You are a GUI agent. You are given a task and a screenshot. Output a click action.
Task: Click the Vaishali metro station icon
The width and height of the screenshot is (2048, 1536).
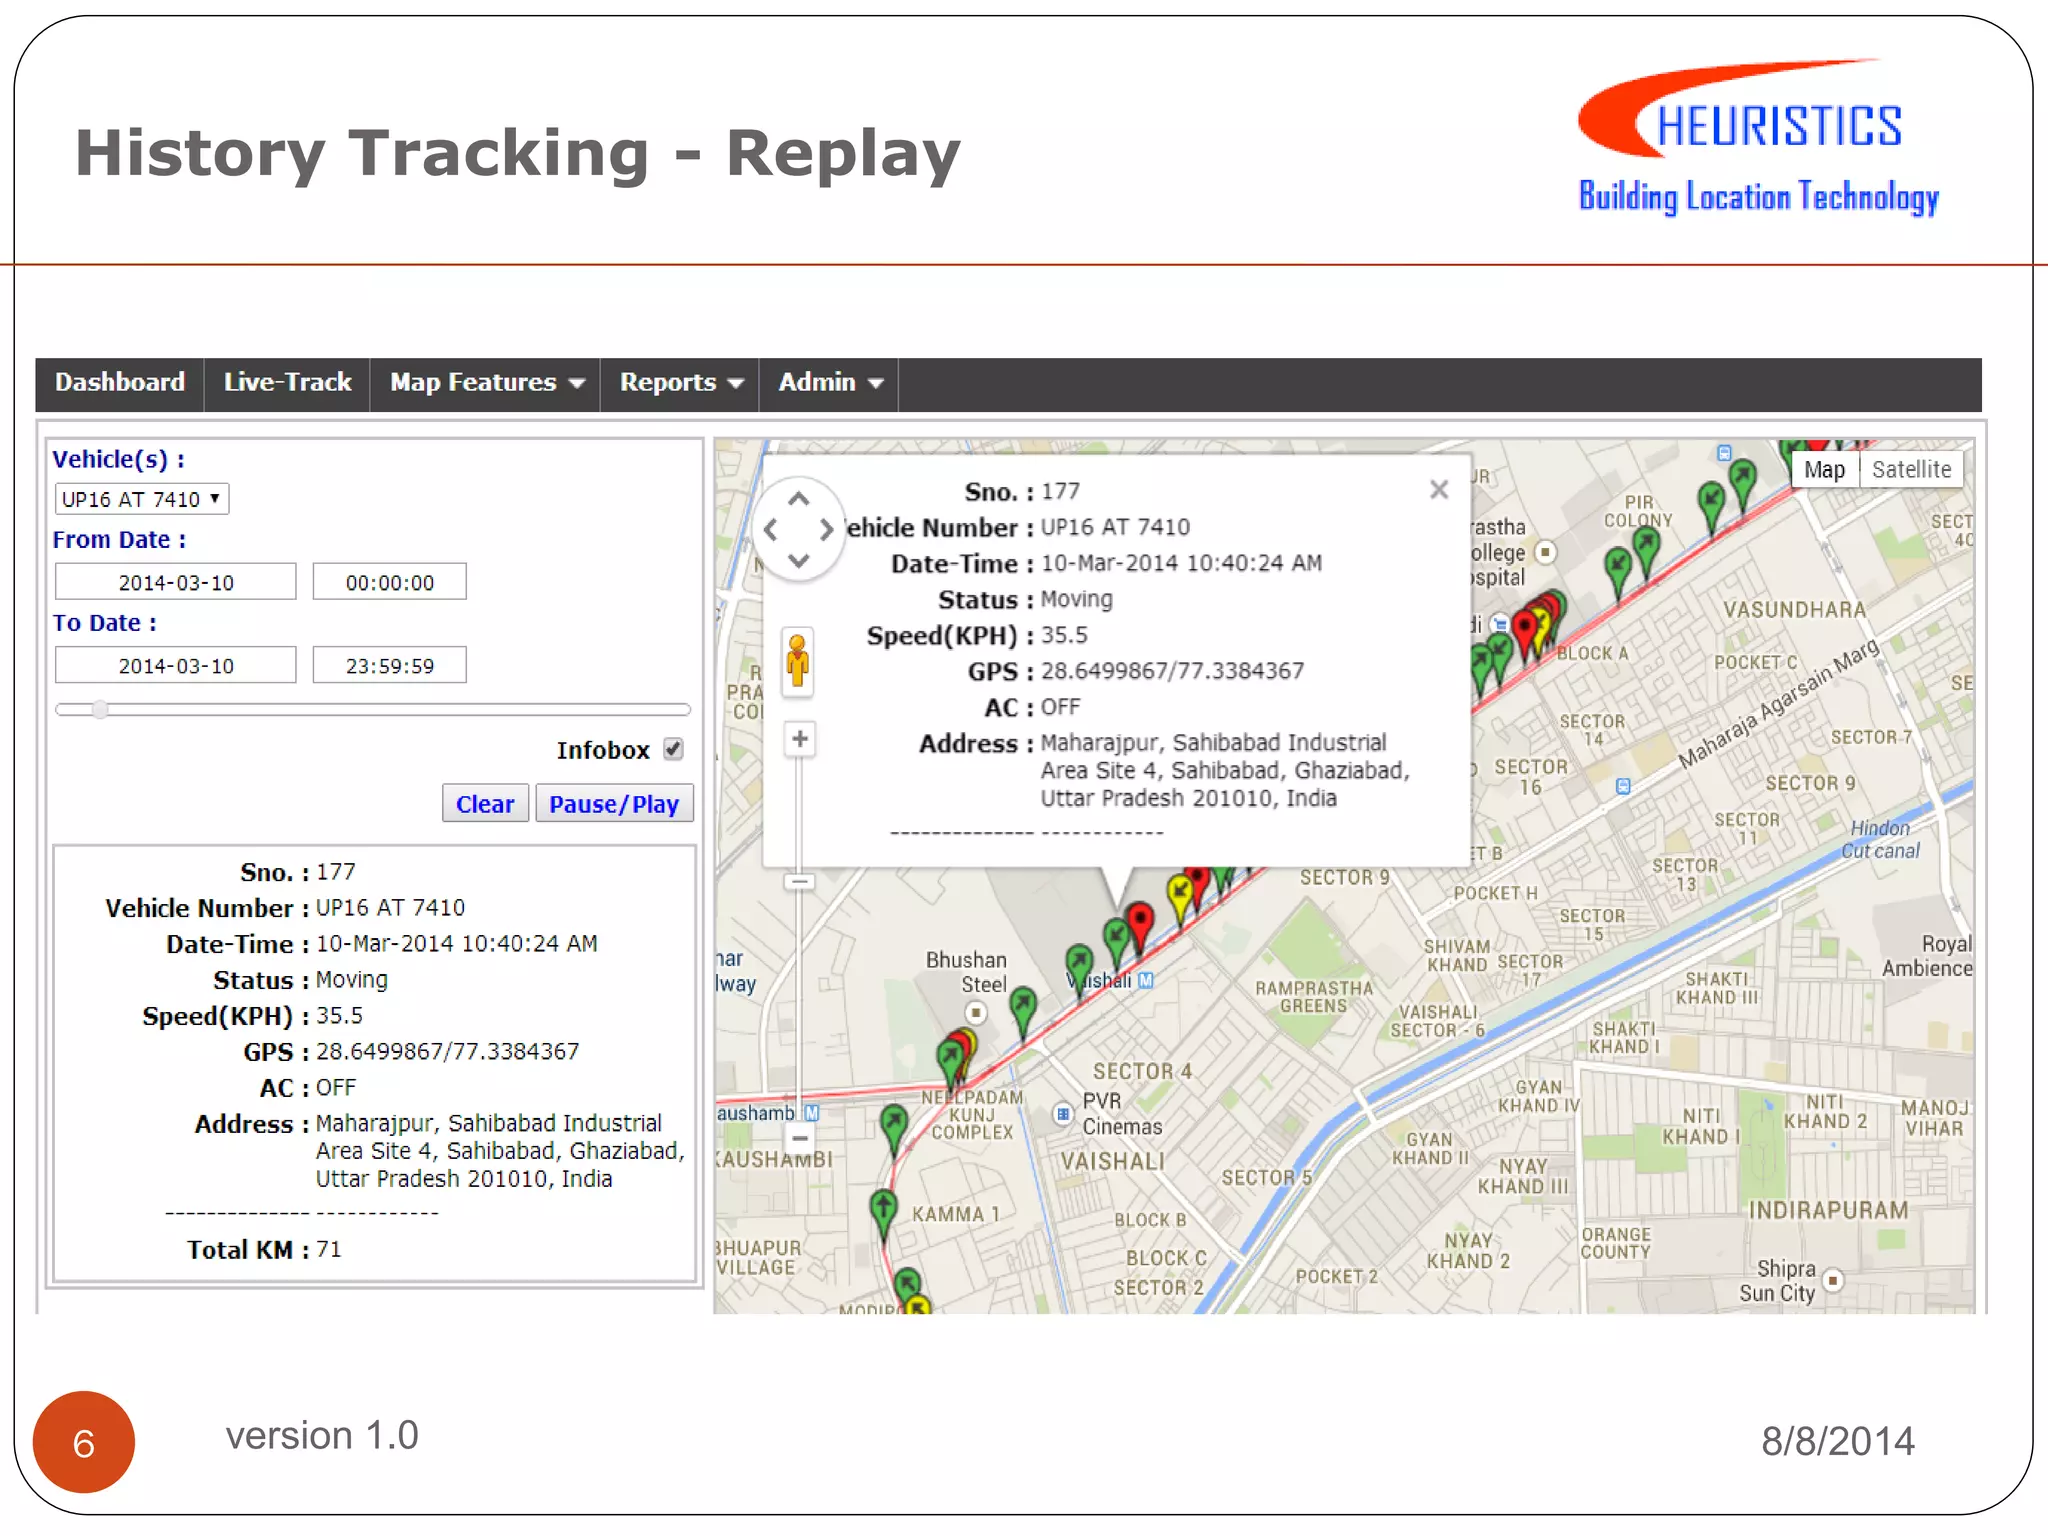point(1146,981)
